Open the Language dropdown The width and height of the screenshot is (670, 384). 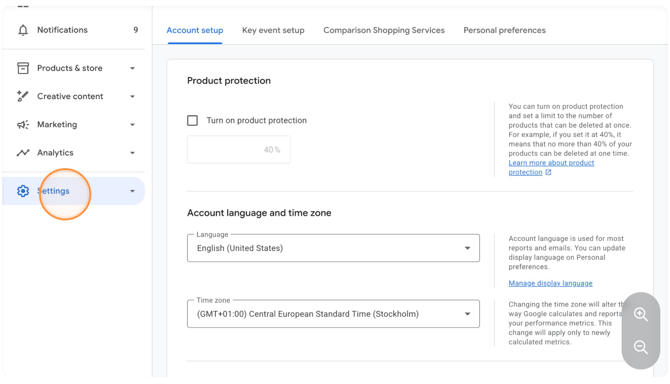tap(333, 248)
